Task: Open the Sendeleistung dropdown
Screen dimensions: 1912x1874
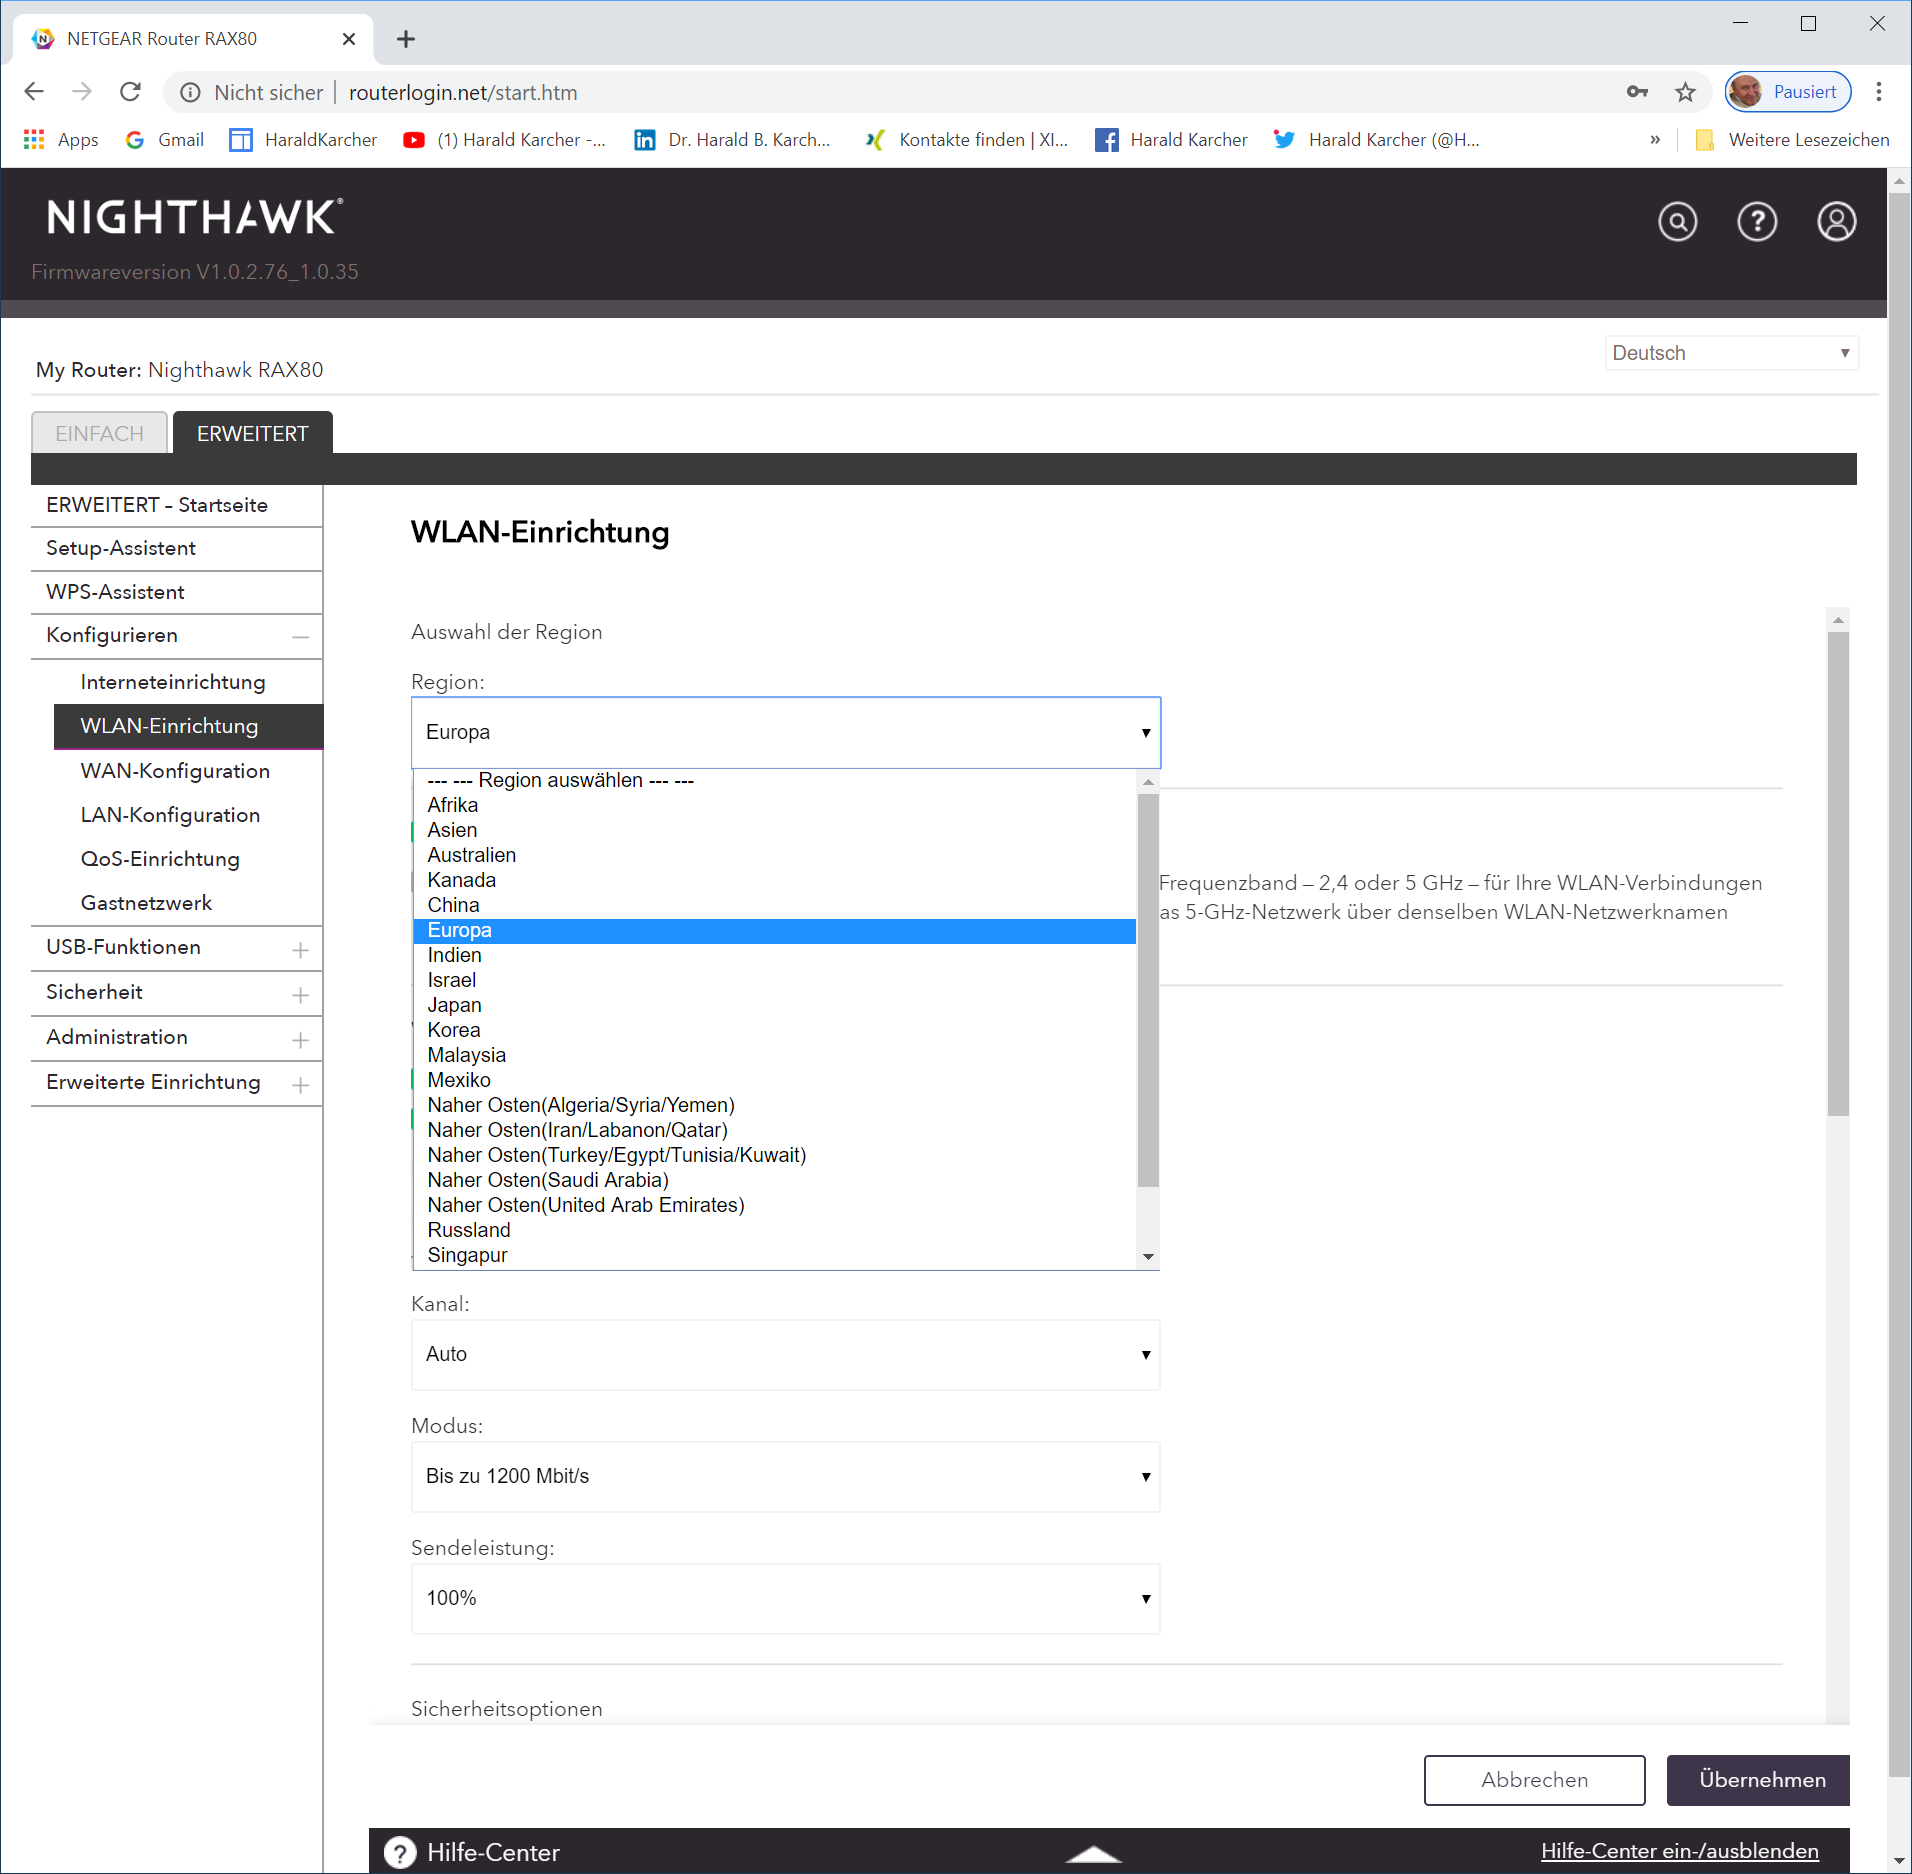Action: click(x=785, y=1598)
